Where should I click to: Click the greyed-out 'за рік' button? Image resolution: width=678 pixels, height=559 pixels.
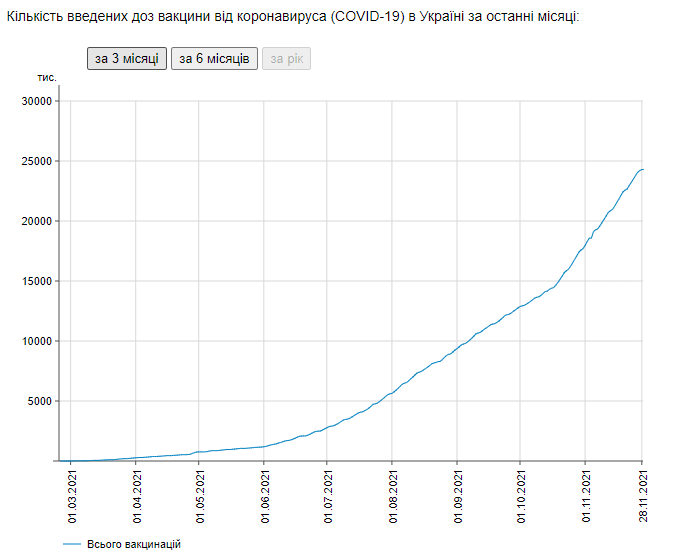click(286, 59)
